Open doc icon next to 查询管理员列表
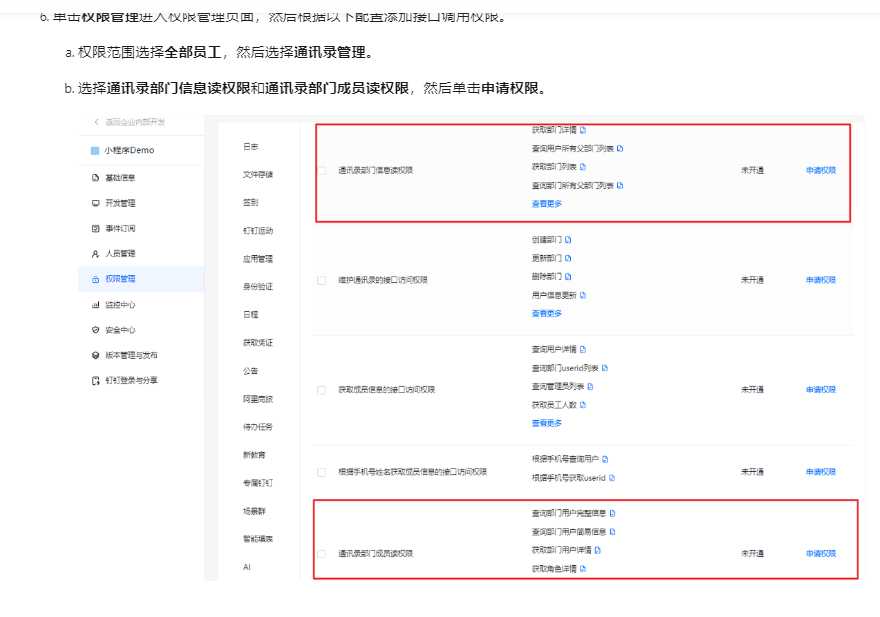This screenshot has height=617, width=880. point(590,386)
